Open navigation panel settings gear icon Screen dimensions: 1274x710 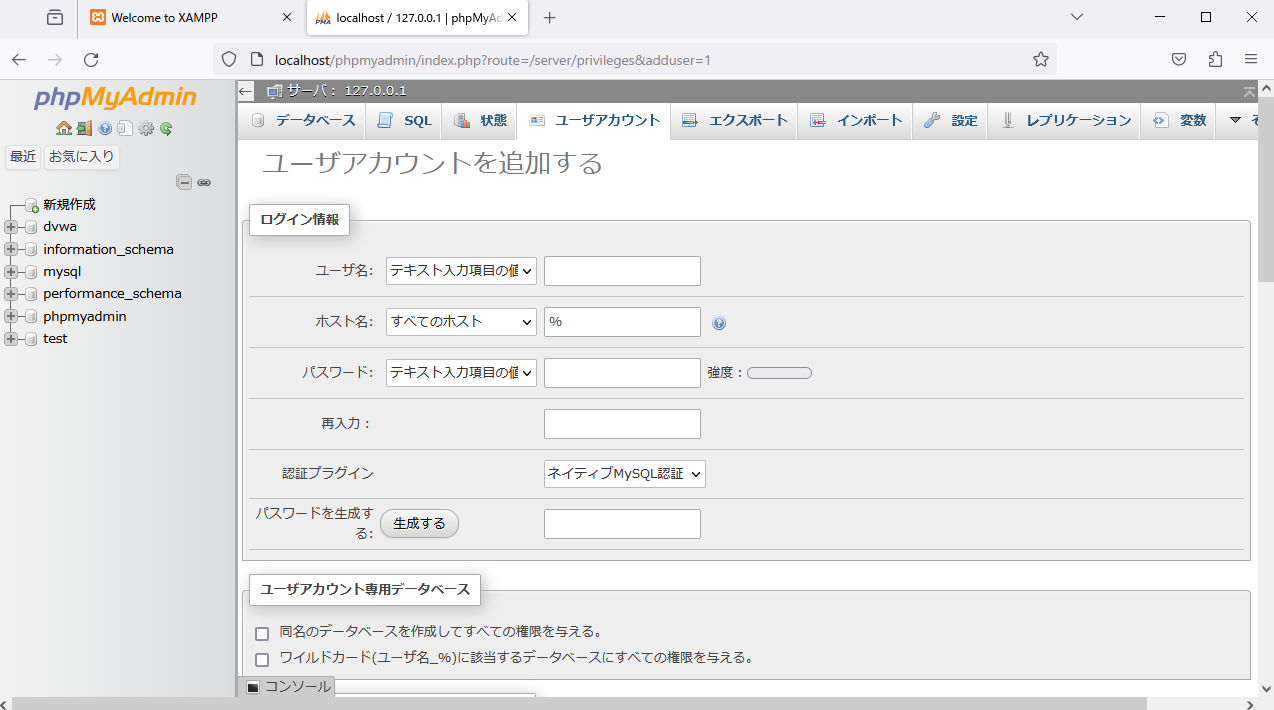146,128
